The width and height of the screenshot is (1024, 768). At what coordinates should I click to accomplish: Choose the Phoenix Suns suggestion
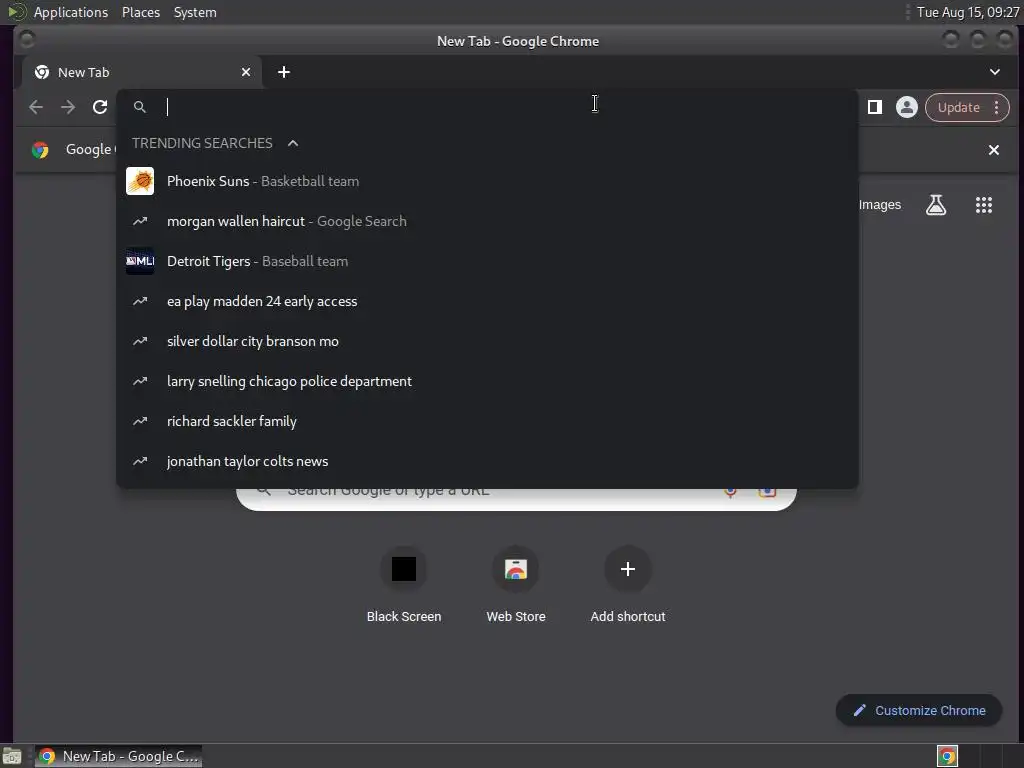pos(487,181)
